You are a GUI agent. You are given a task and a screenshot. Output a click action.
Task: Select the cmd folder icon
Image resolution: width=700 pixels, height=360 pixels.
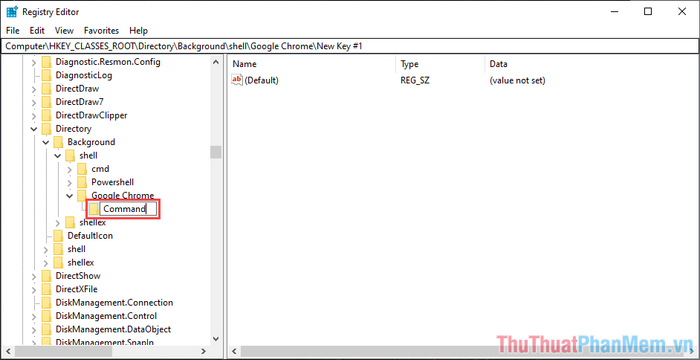[82, 169]
